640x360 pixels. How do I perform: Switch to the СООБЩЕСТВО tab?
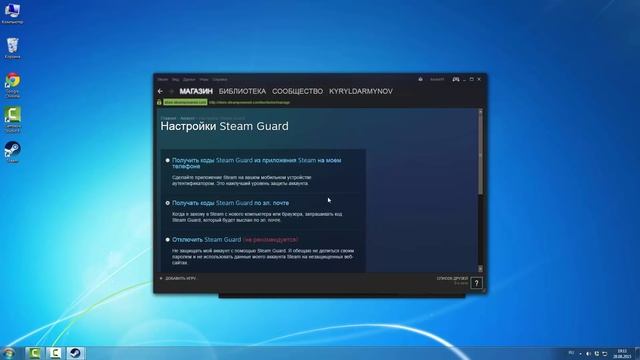pyautogui.click(x=298, y=91)
